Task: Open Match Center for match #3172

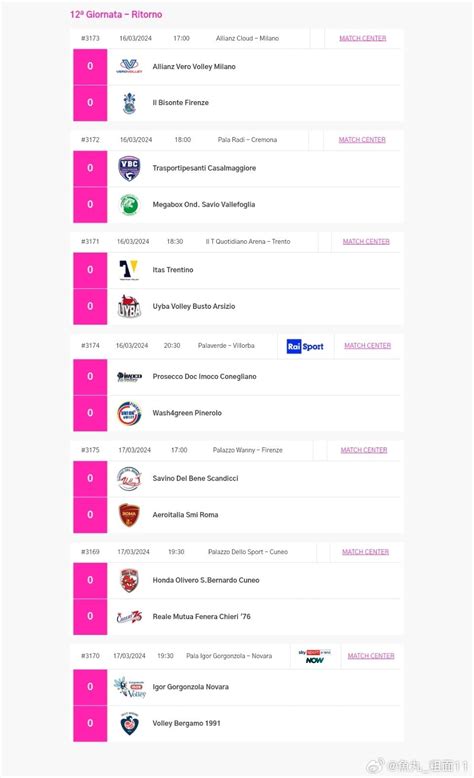Action: [362, 140]
